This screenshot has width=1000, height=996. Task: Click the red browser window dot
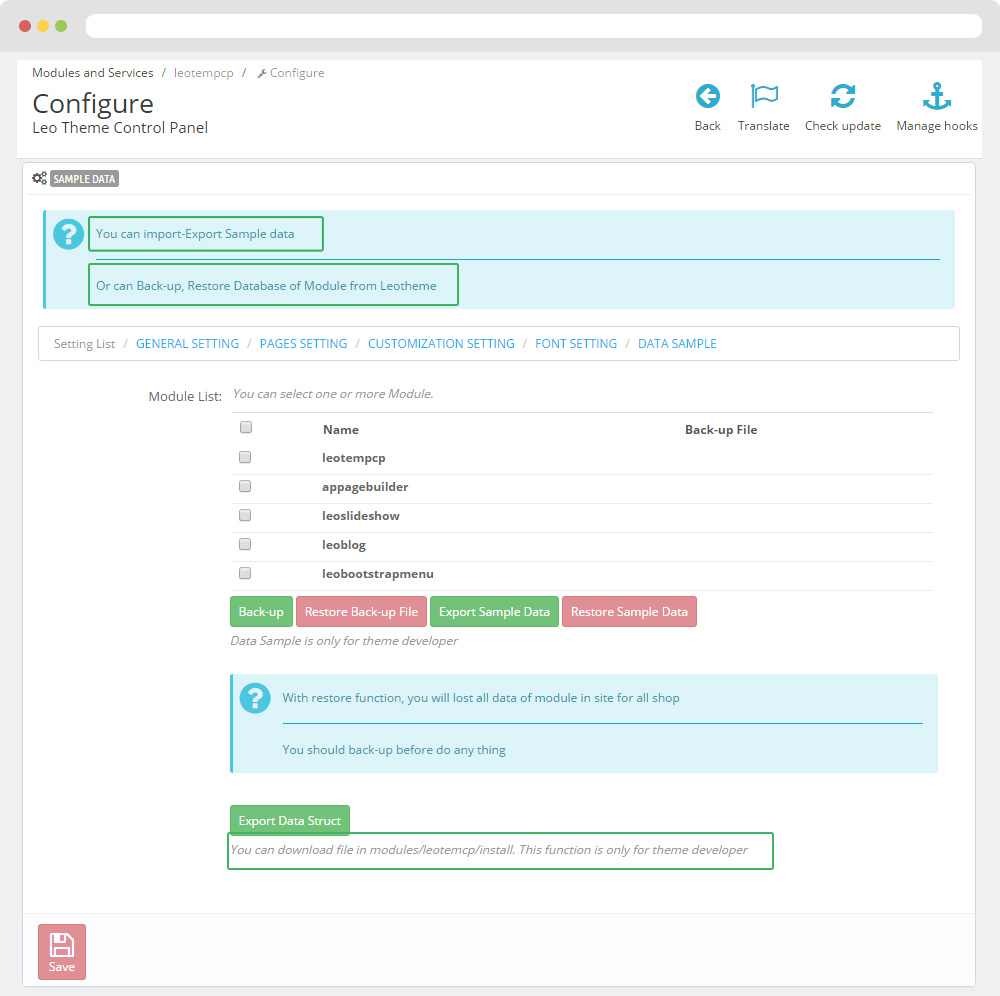tap(25, 26)
